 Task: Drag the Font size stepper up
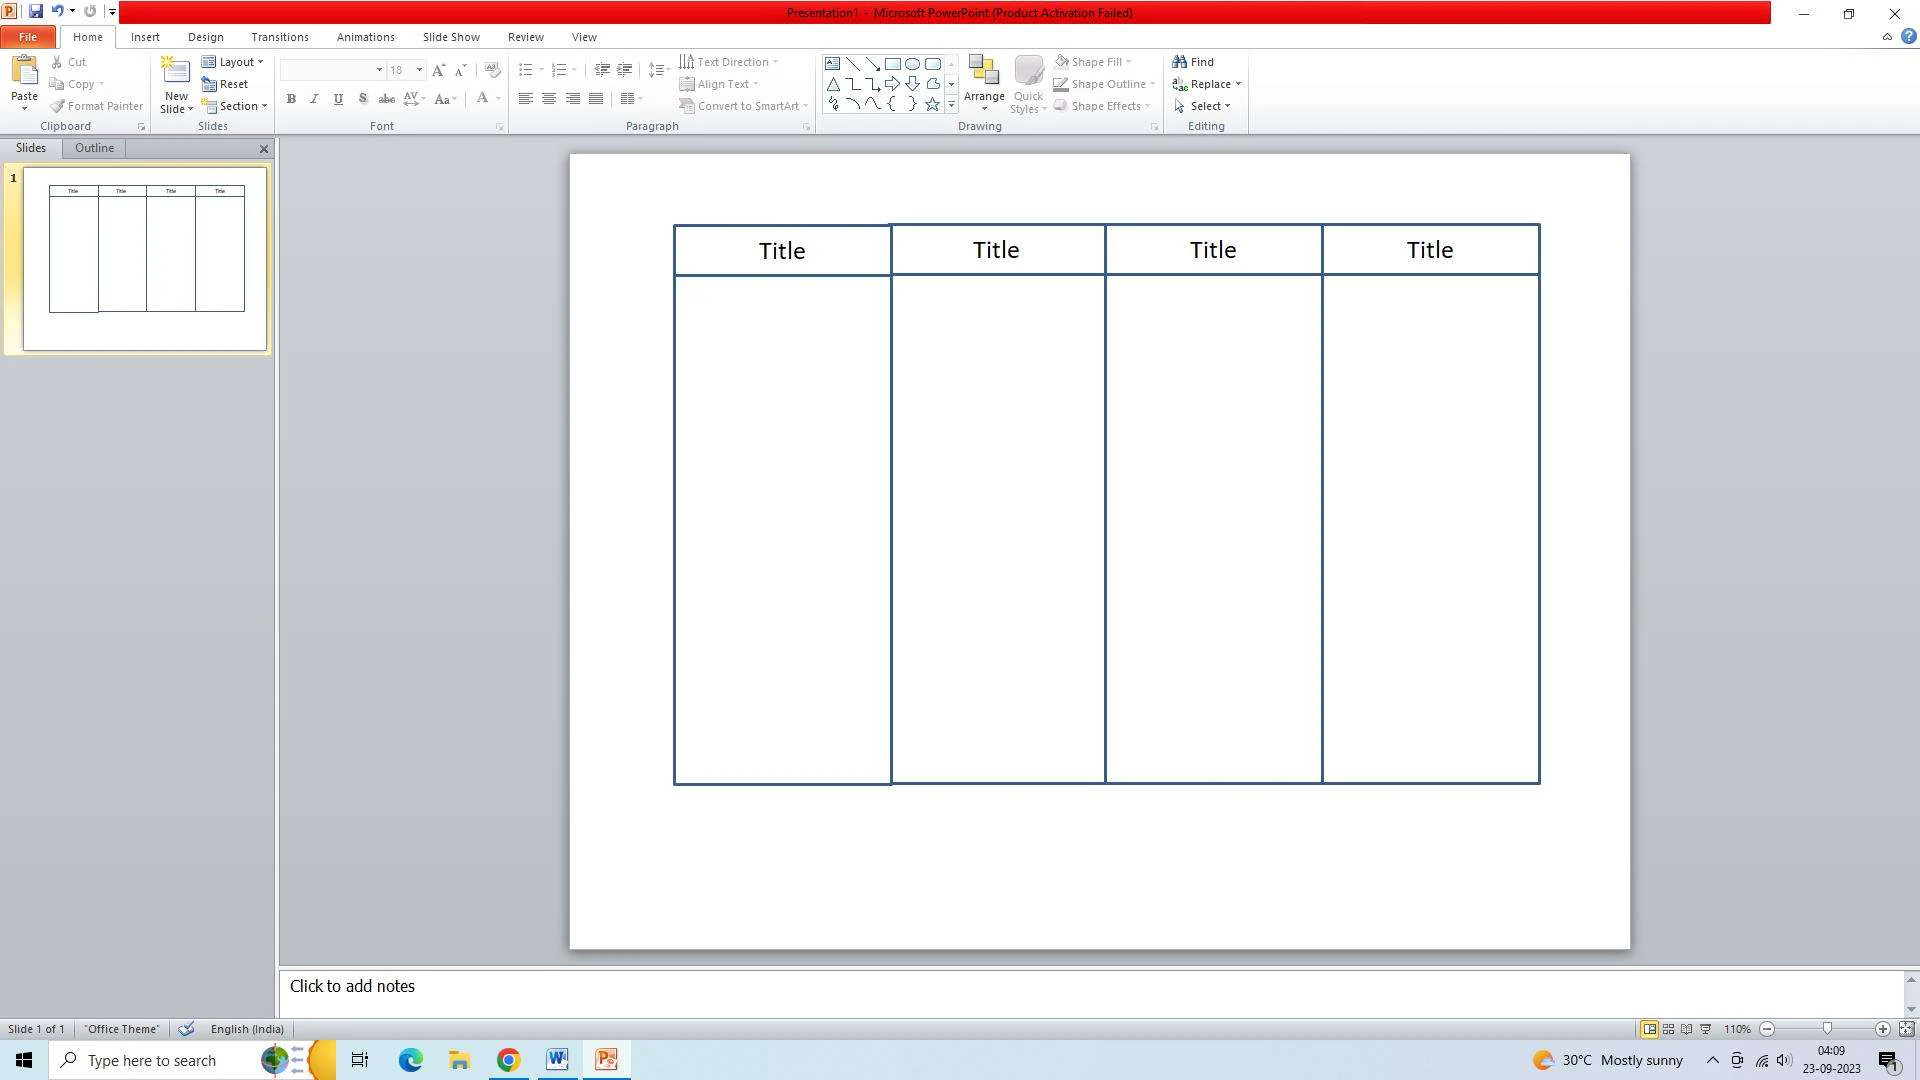(x=438, y=69)
